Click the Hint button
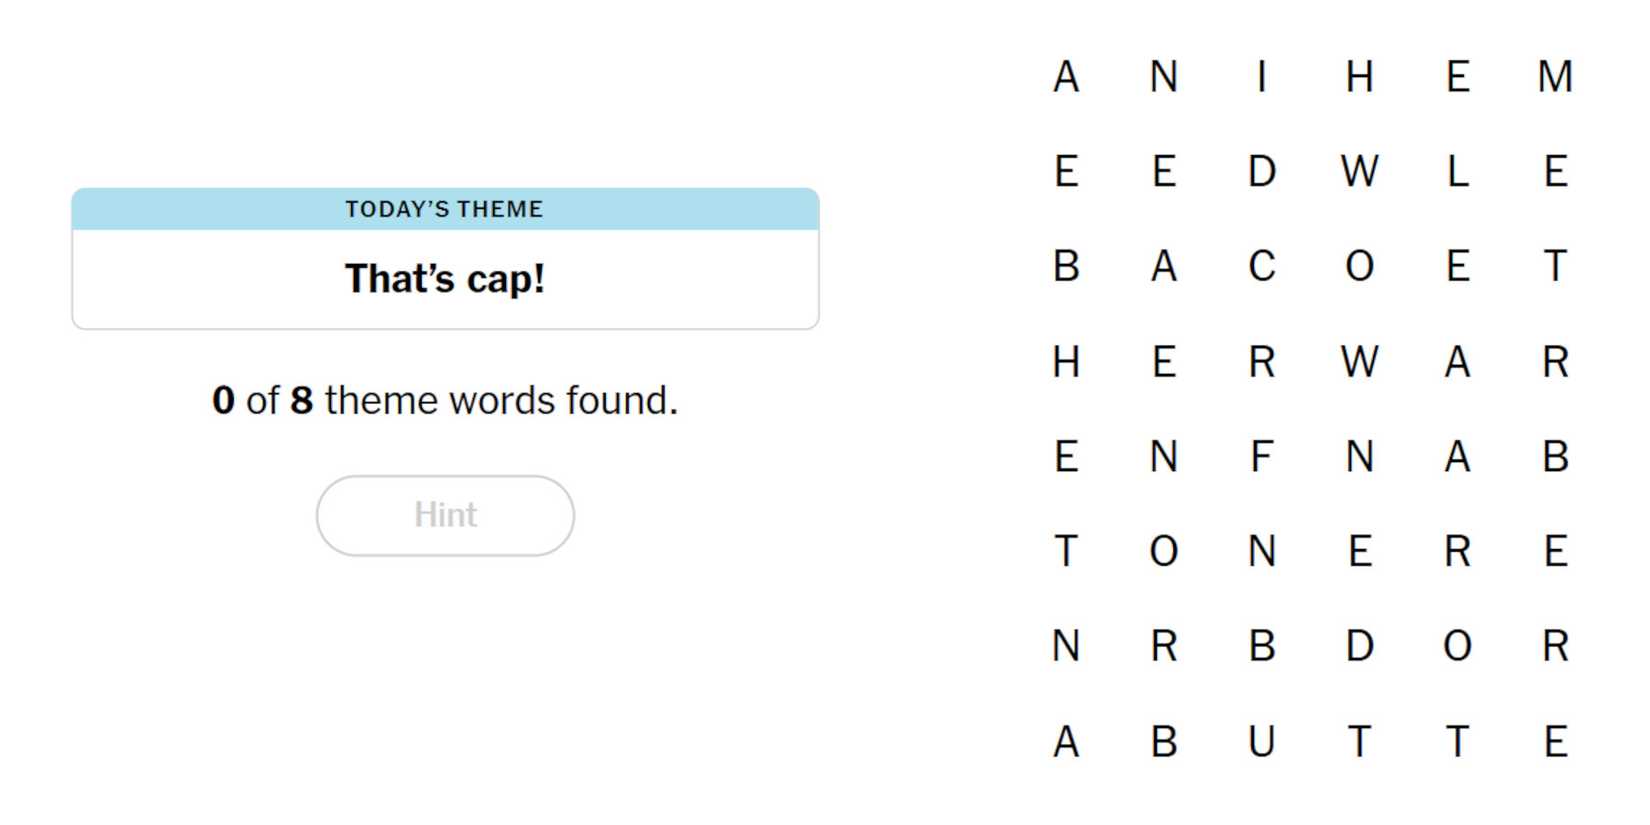The image size is (1650, 825). click(444, 514)
